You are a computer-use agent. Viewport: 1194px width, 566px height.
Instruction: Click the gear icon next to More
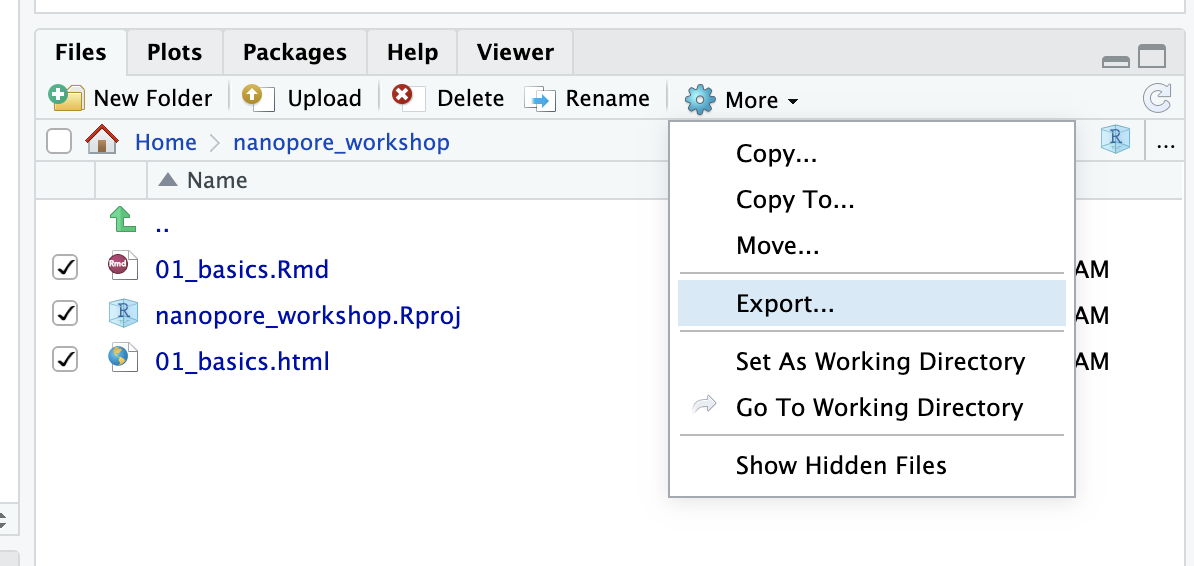(700, 100)
